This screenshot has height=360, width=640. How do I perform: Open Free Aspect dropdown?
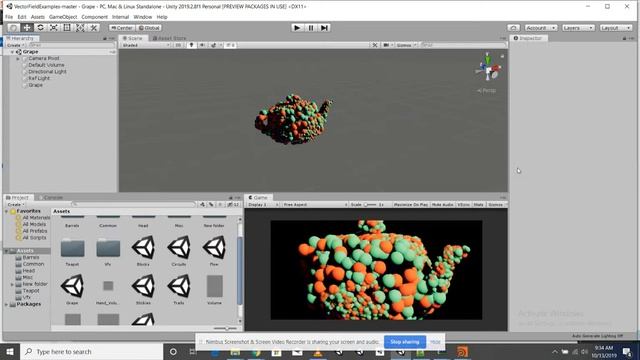coord(315,204)
